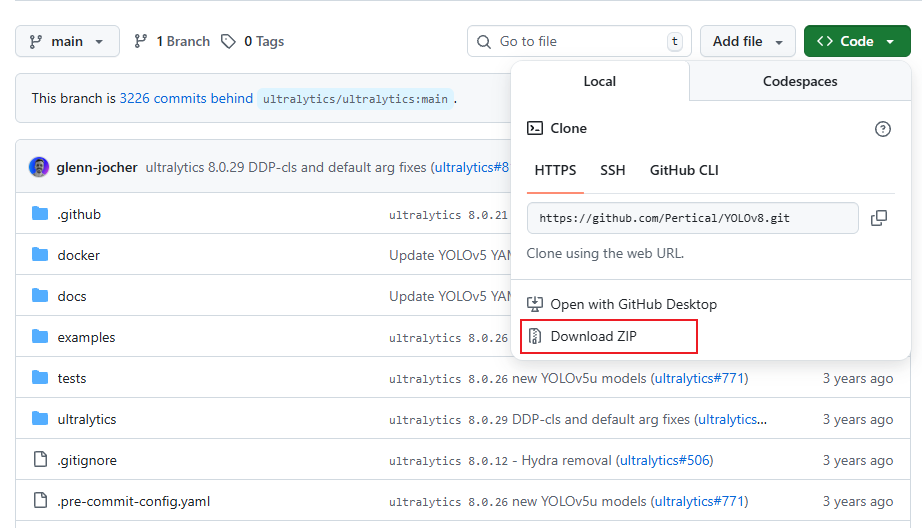Switch to the Local tab
The image size is (922, 528).
coord(600,81)
